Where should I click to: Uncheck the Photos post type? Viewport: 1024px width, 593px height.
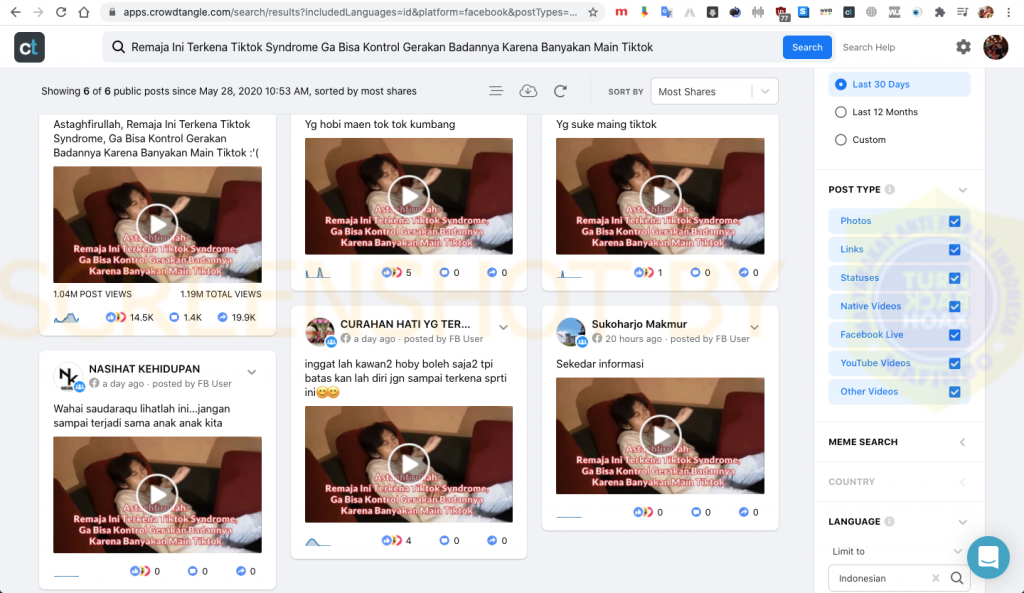pos(954,221)
